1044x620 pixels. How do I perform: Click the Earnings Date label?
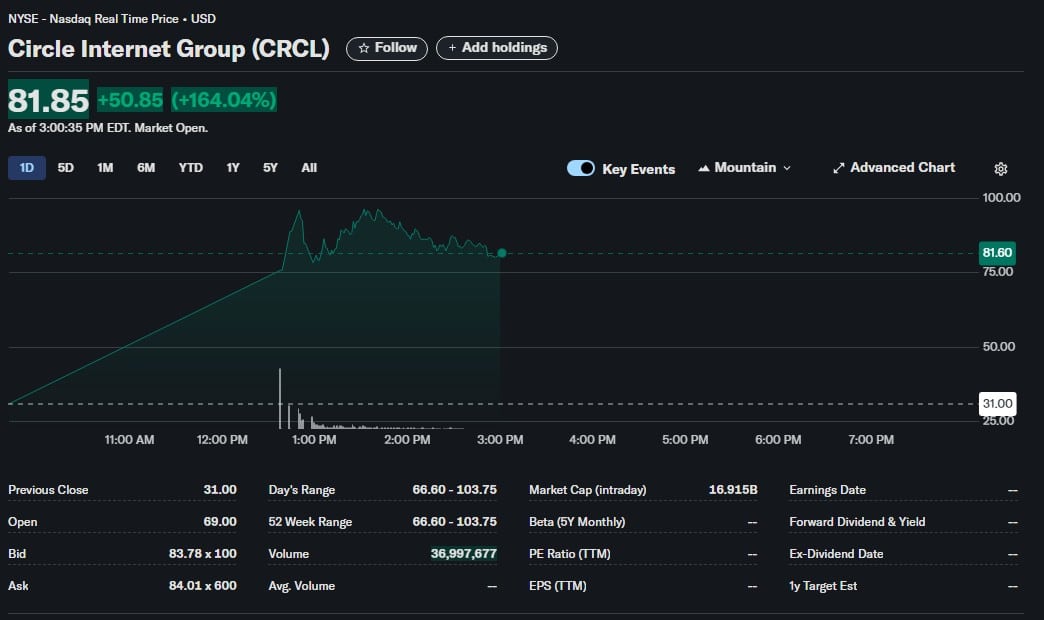point(828,489)
